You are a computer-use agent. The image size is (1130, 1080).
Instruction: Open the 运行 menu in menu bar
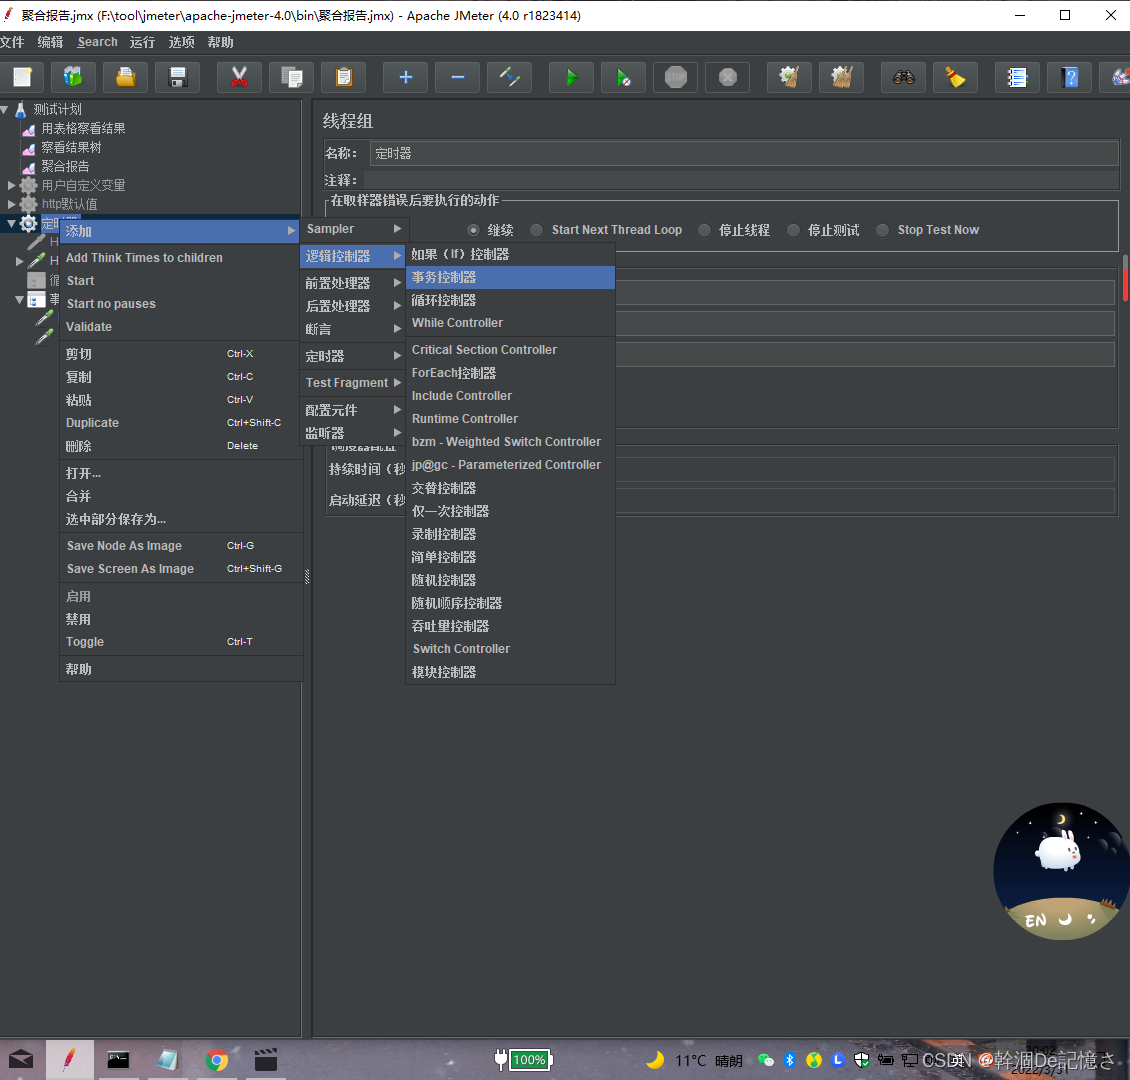[x=142, y=43]
